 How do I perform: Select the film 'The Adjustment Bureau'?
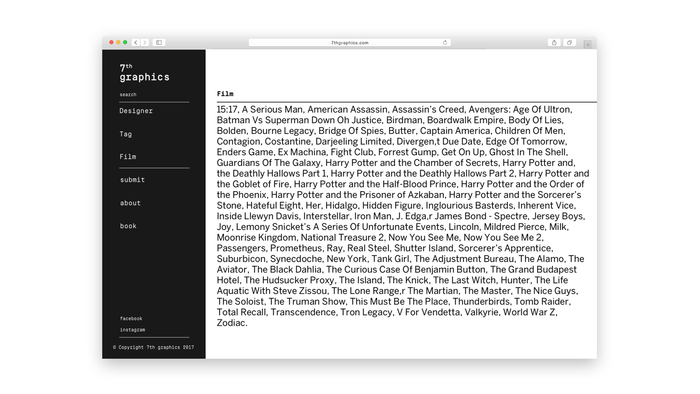point(464,260)
